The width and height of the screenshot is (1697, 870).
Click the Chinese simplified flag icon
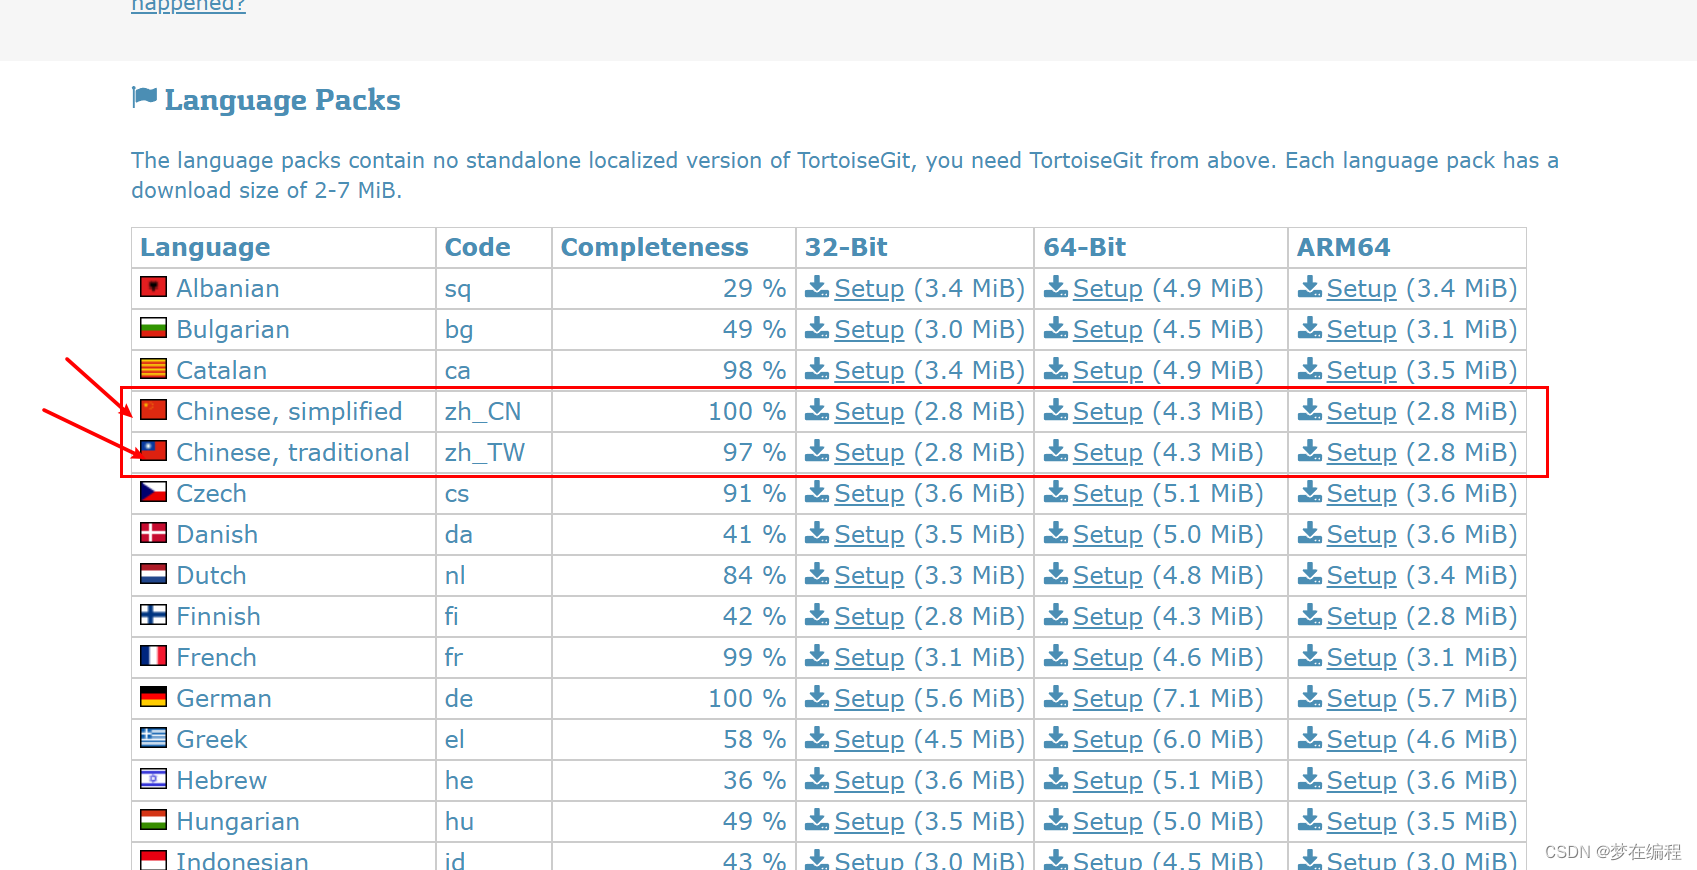click(153, 410)
